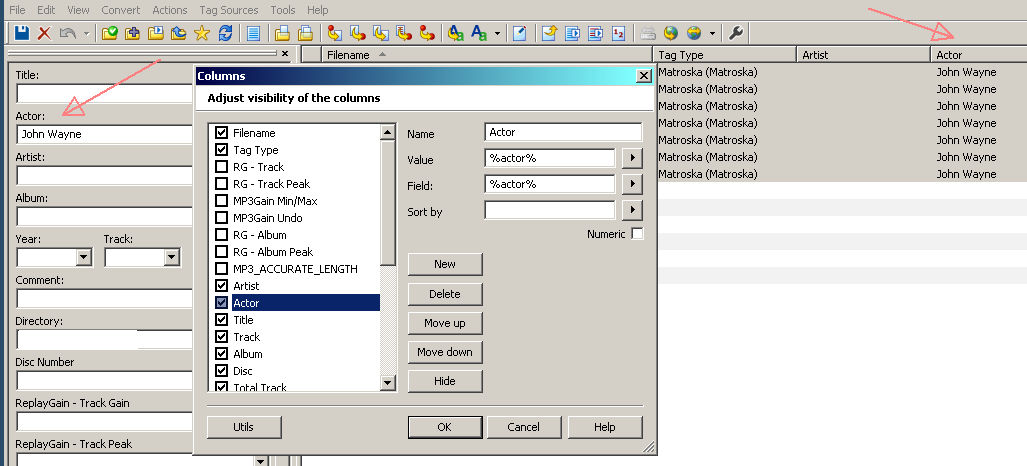Close the tag panel with small x
The image size is (1027, 466).
pos(285,54)
